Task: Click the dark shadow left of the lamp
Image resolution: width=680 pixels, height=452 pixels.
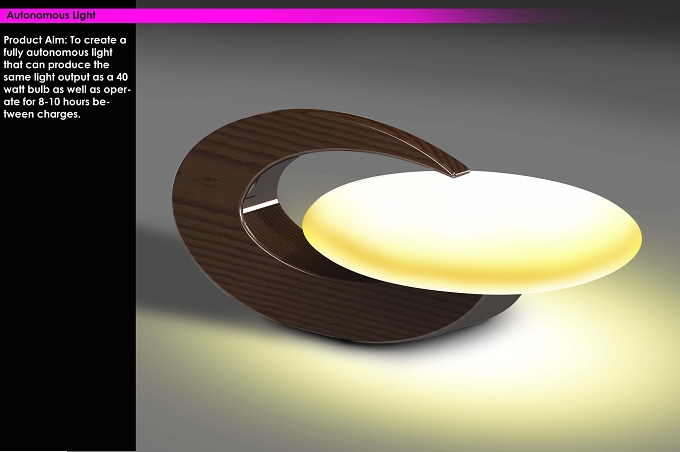Action: tap(173, 269)
